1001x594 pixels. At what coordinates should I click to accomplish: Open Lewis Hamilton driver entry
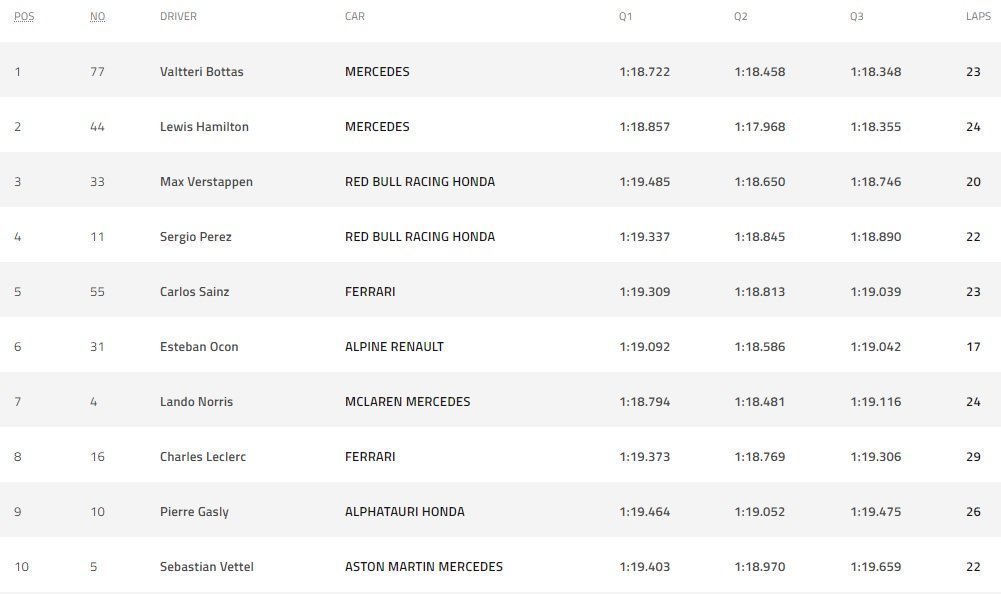(x=204, y=126)
